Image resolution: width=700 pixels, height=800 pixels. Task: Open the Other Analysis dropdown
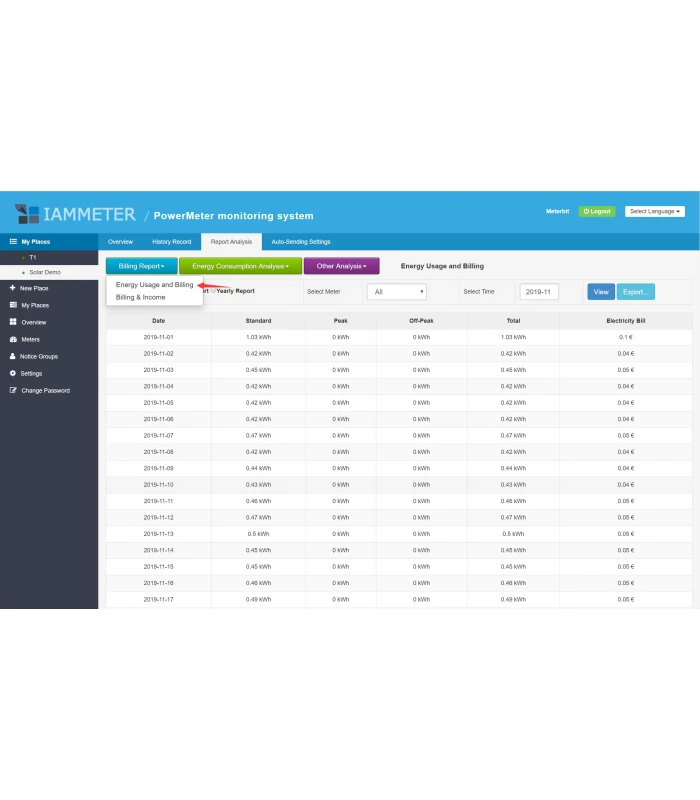tap(341, 266)
